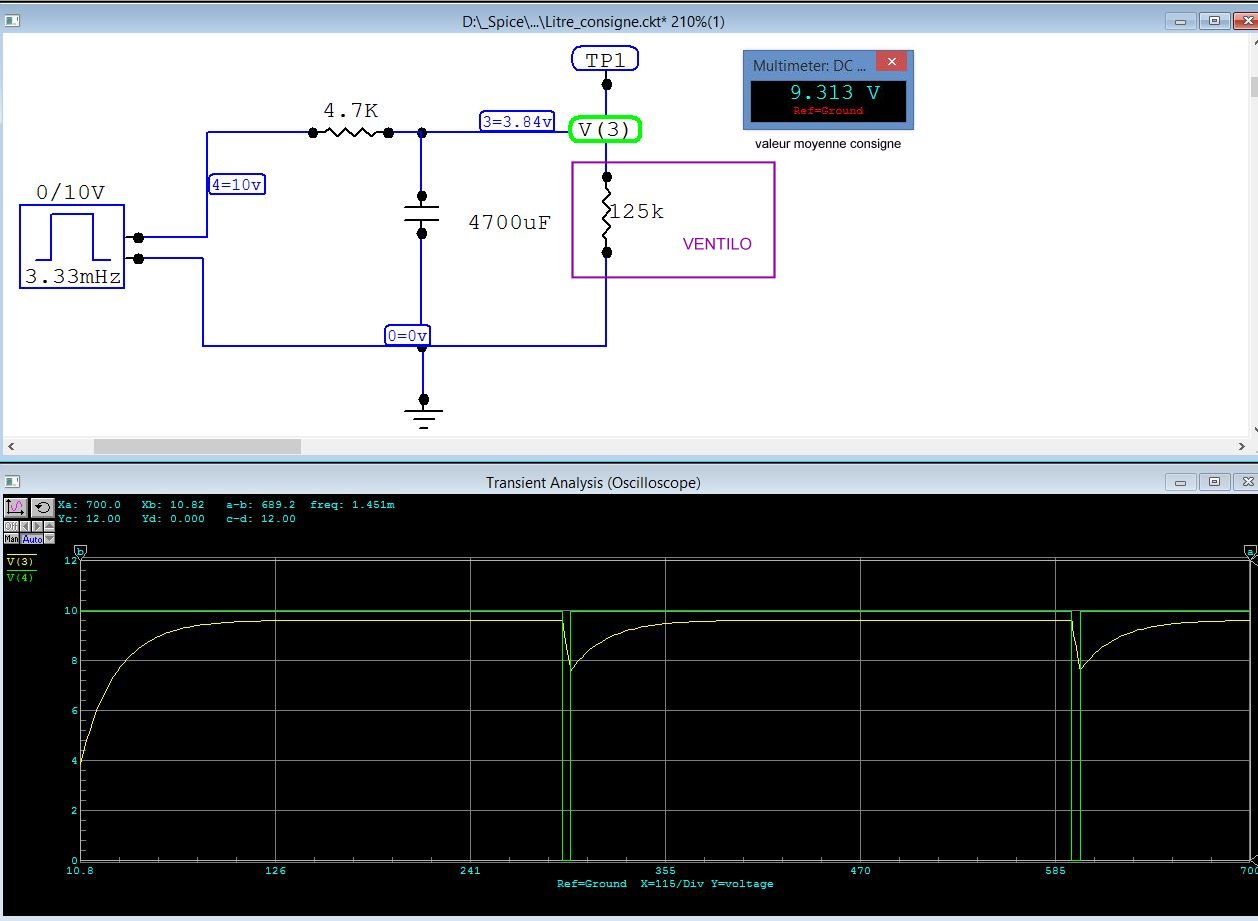Click the oscilloscope up arrow button

(x=49, y=526)
